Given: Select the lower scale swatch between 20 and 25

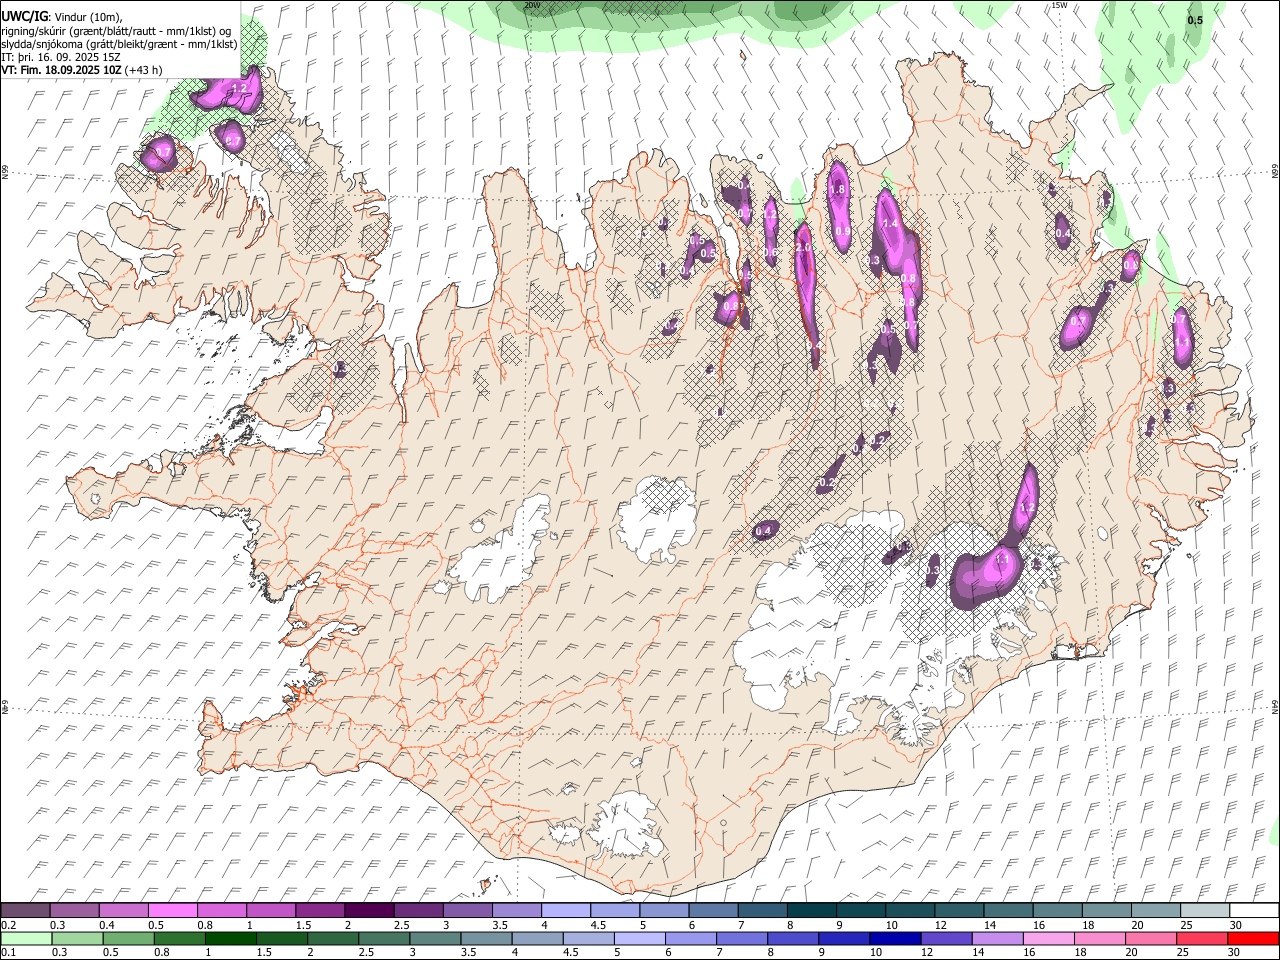Looking at the screenshot, I should [1151, 938].
